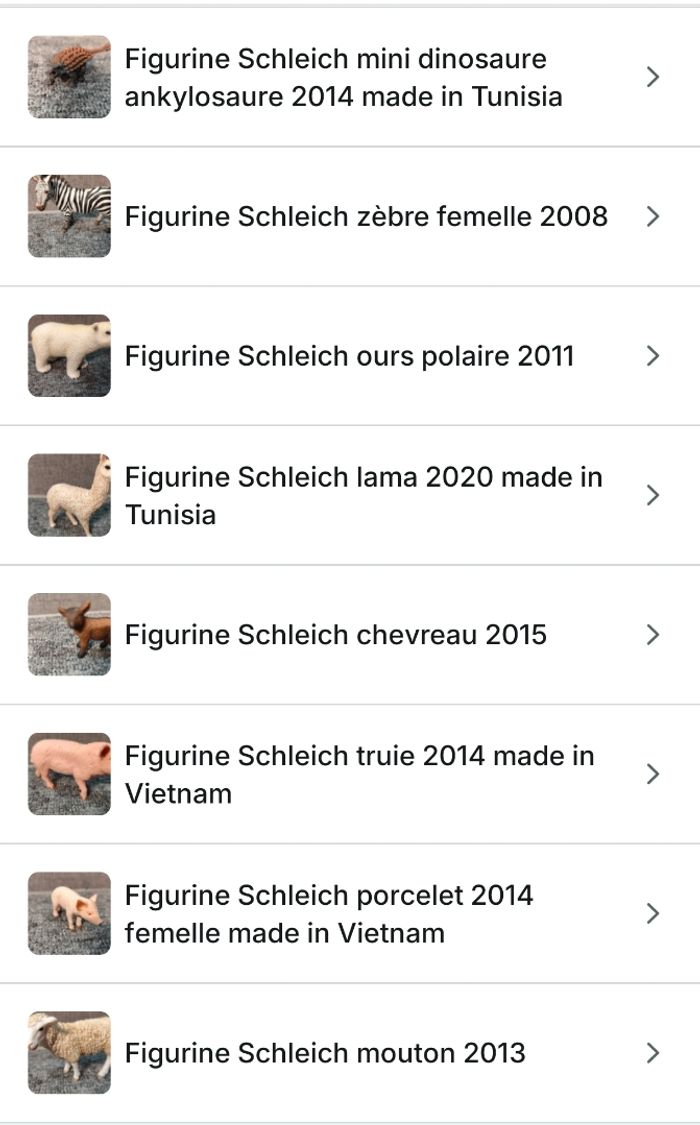
Task: Open chevron for ours polaire 2011
Action: 653,356
